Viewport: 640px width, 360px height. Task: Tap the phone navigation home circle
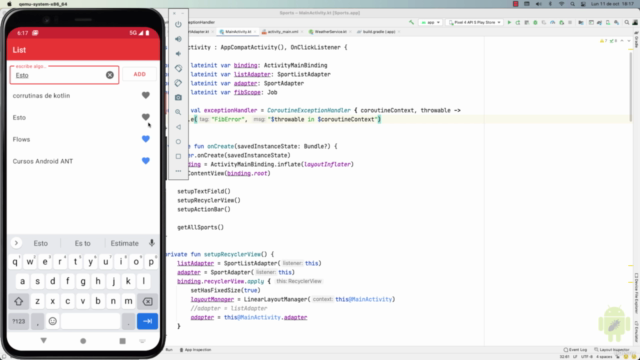coord(83,341)
